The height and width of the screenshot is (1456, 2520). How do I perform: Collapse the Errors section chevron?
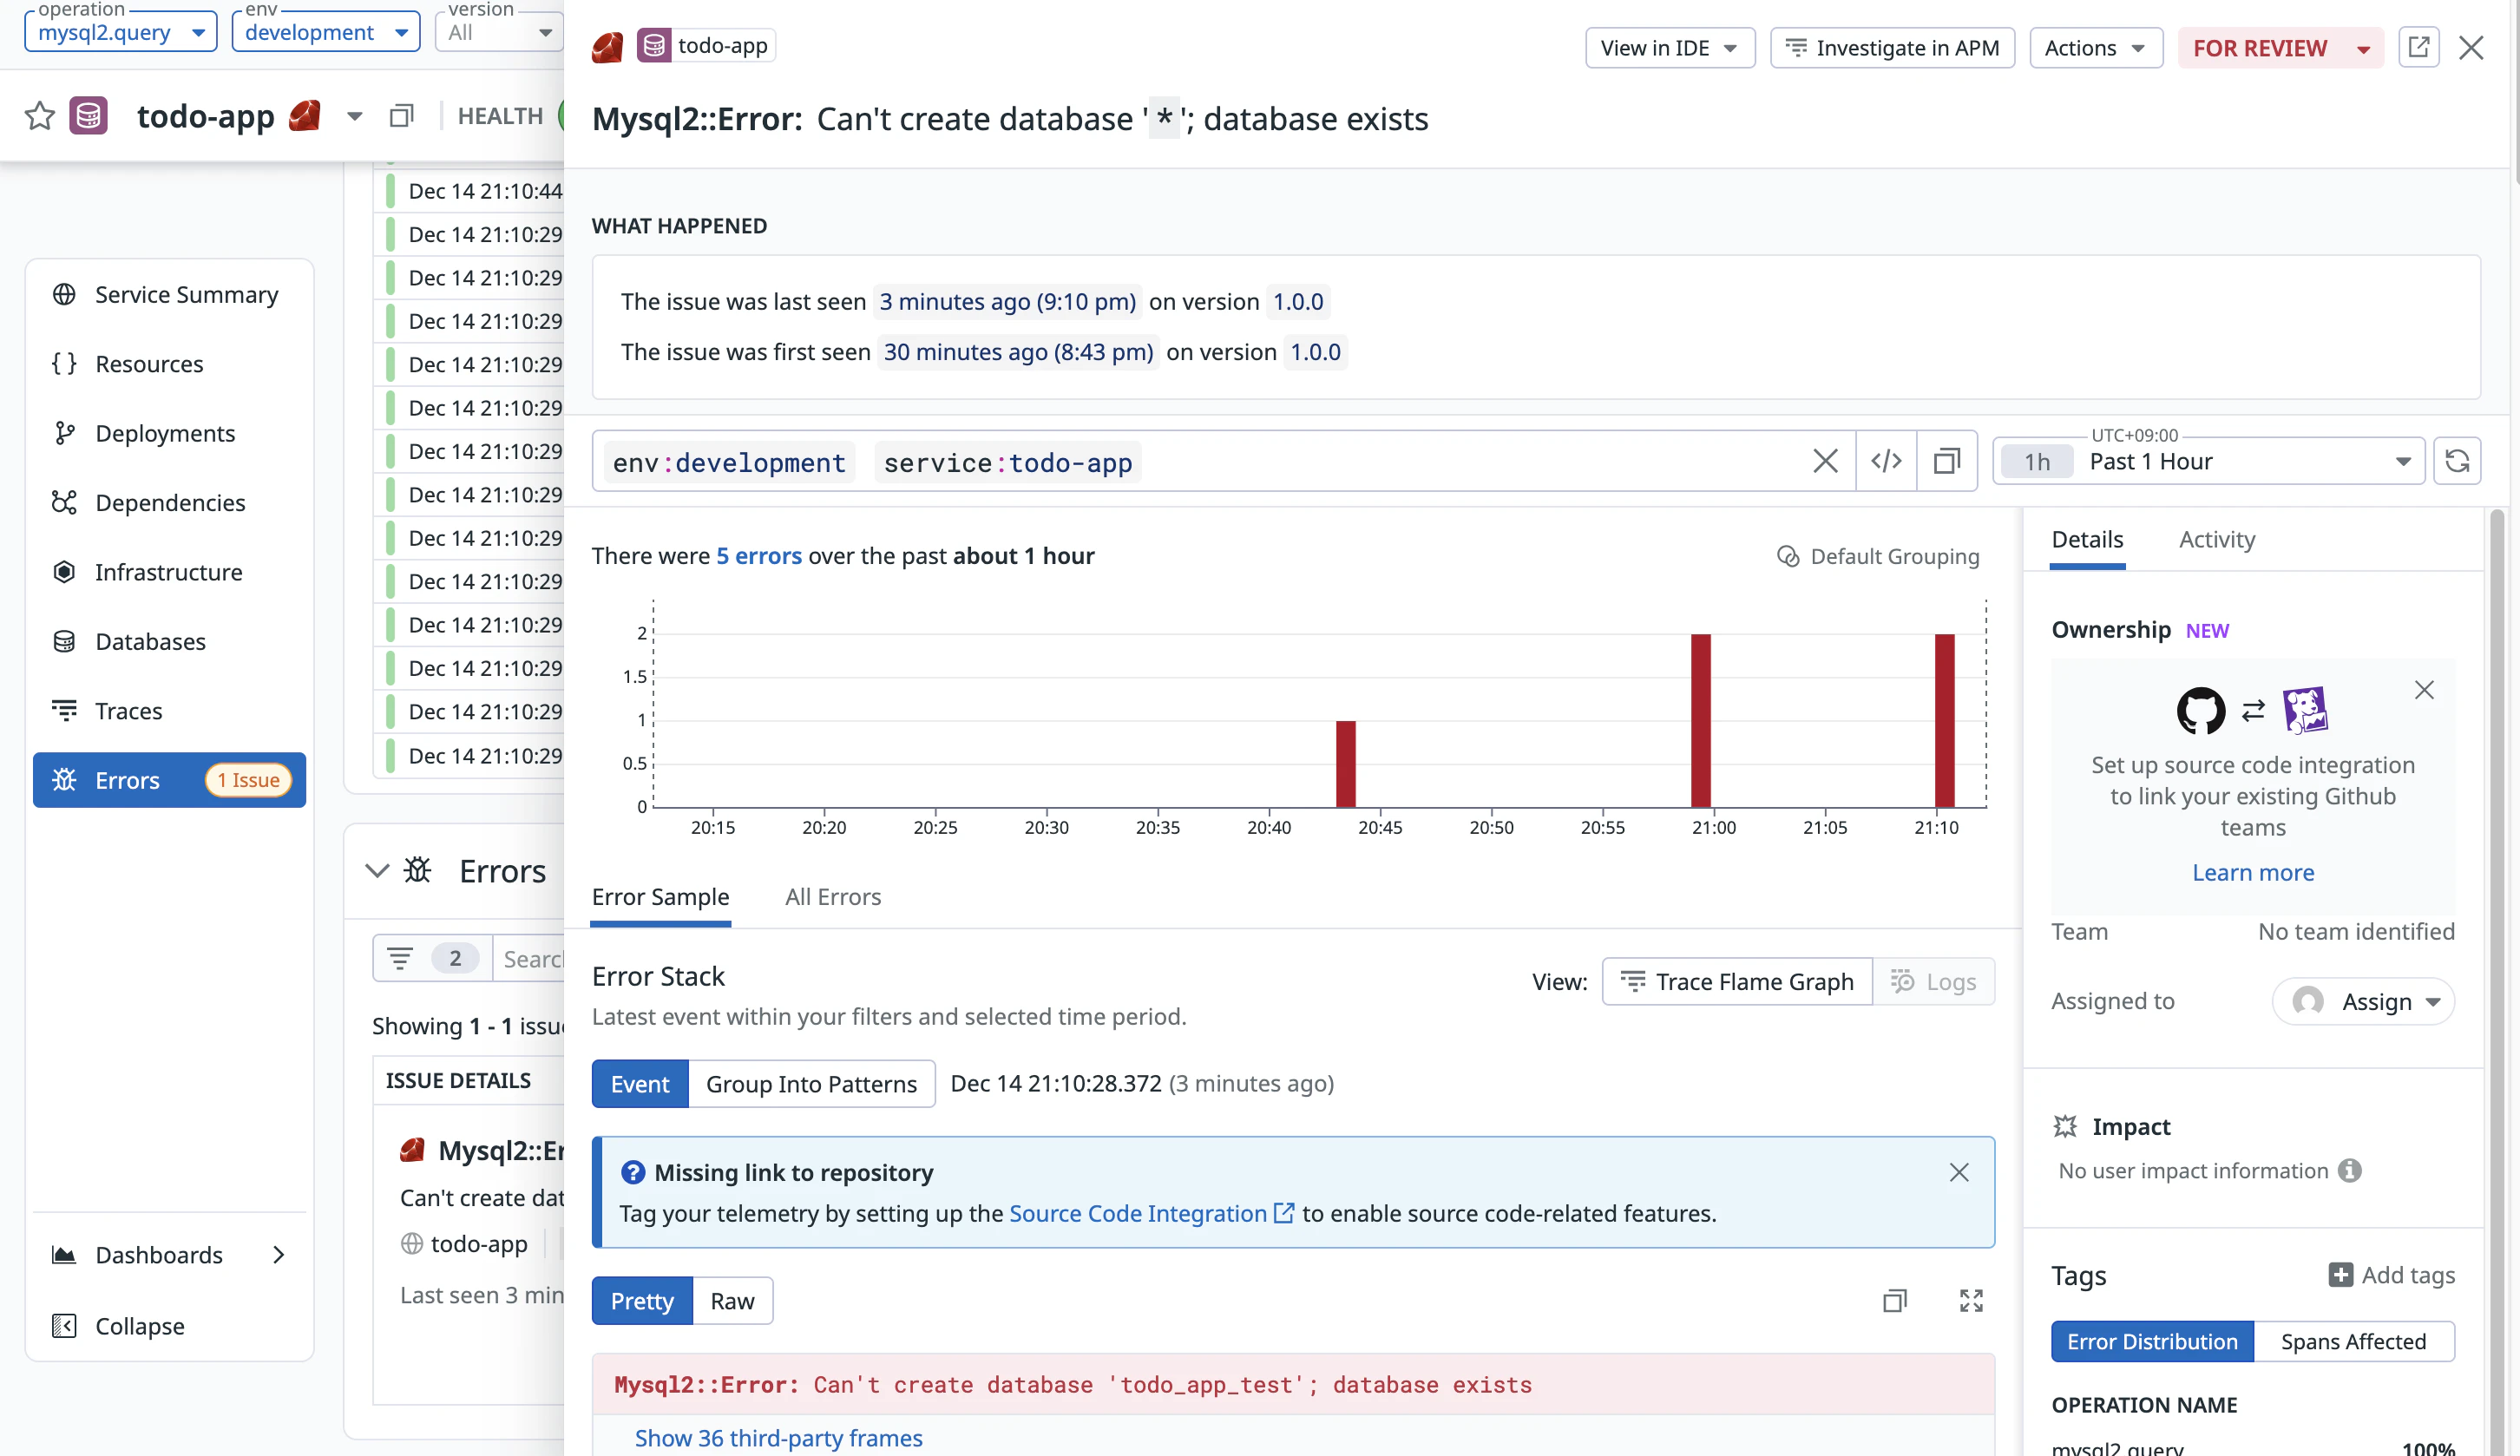point(377,871)
